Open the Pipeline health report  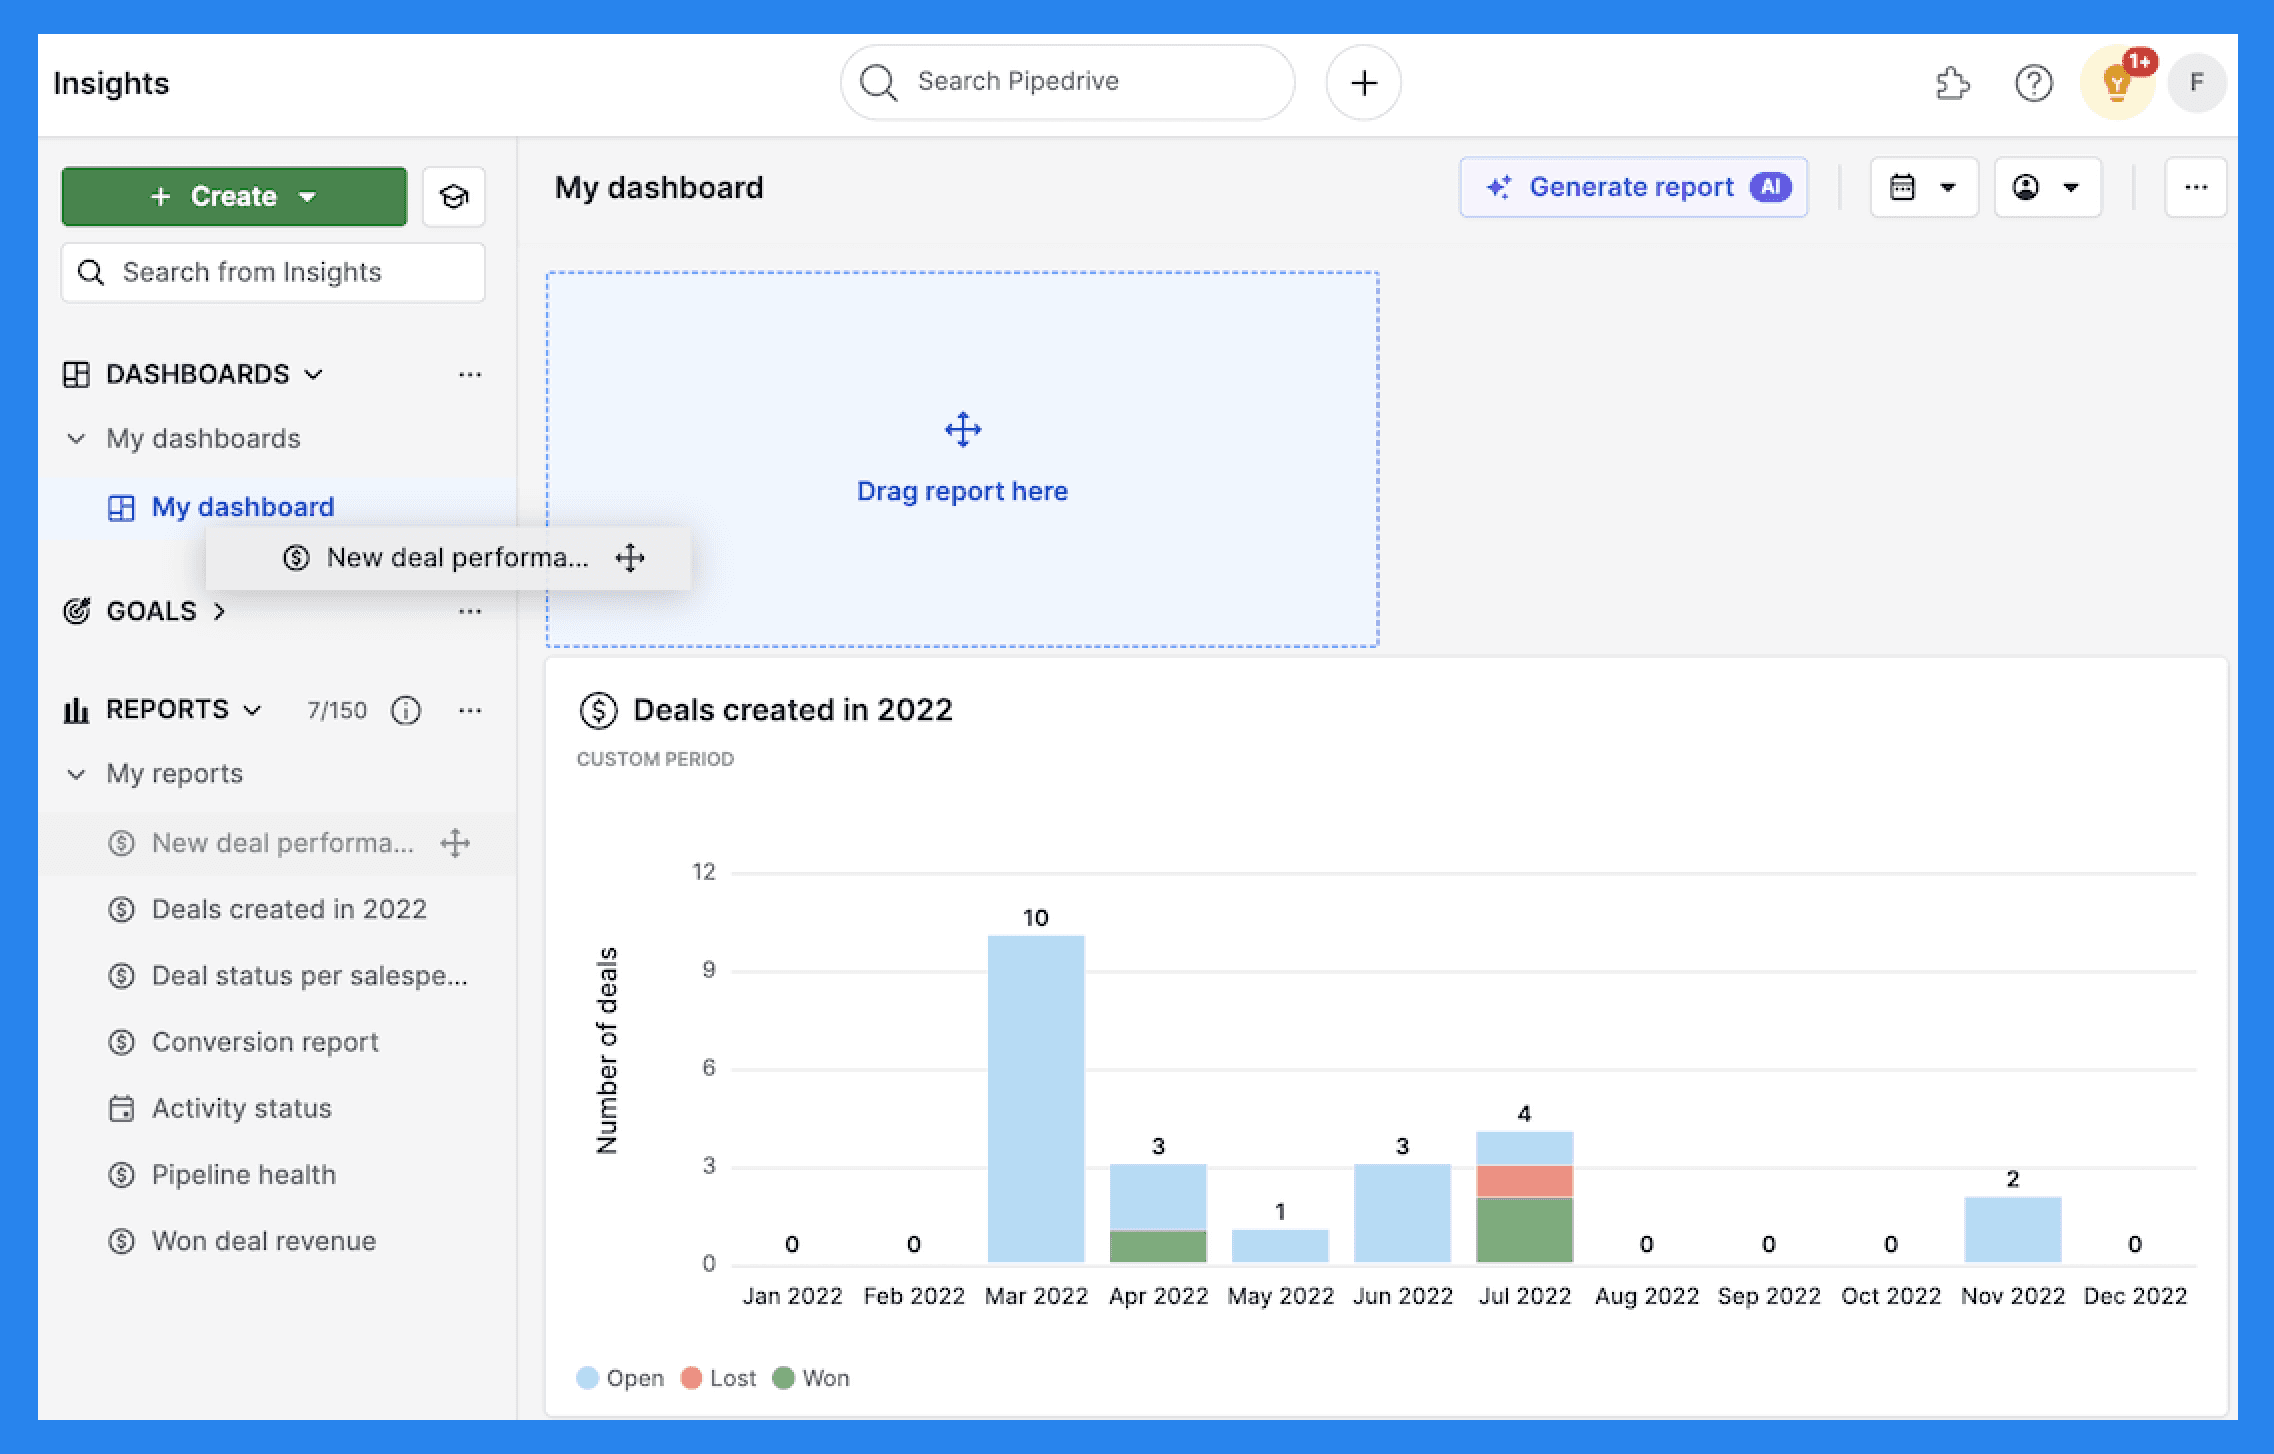(x=244, y=1175)
